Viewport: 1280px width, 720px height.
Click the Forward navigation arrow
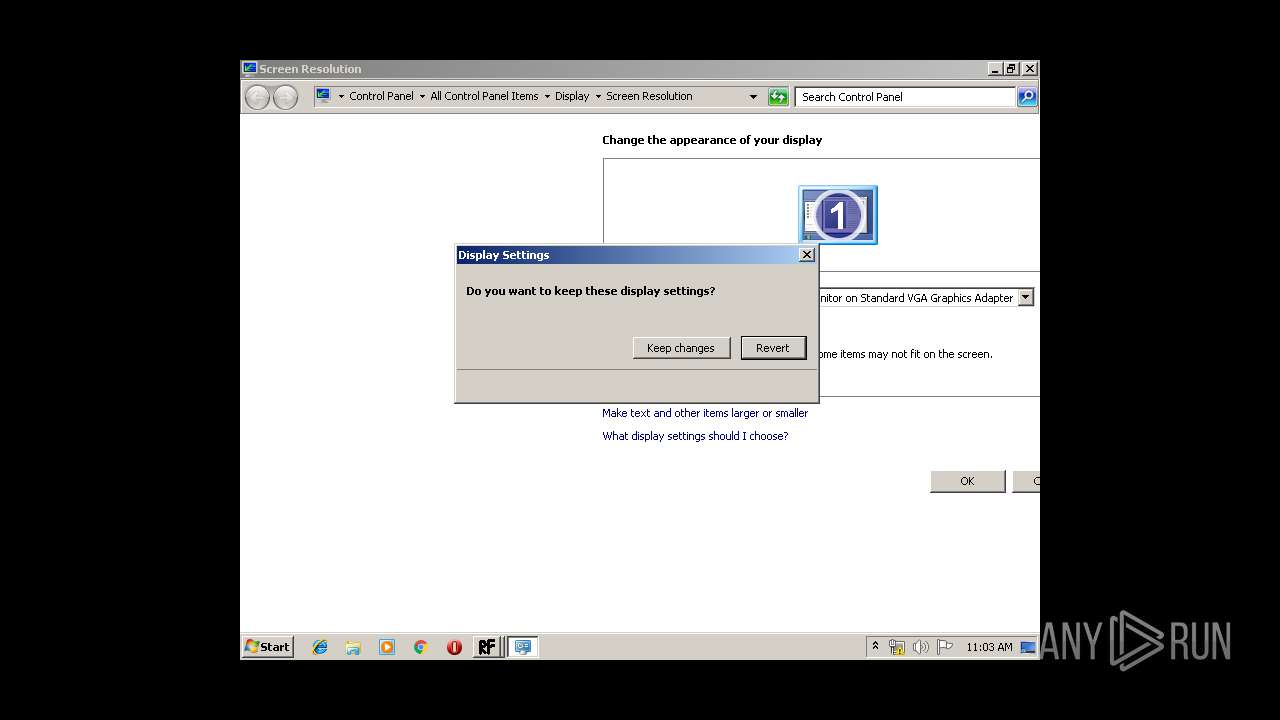point(285,97)
